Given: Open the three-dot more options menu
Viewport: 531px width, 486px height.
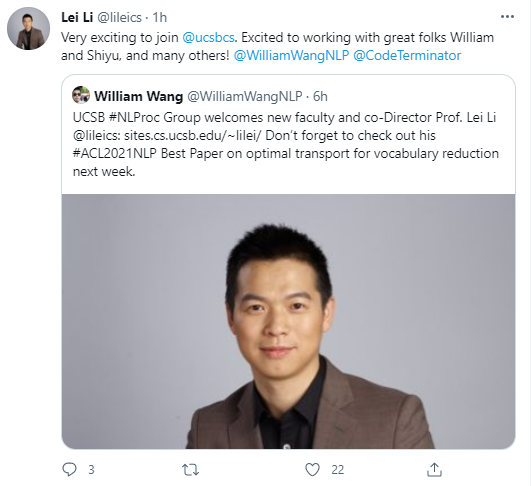Looking at the screenshot, I should (507, 17).
